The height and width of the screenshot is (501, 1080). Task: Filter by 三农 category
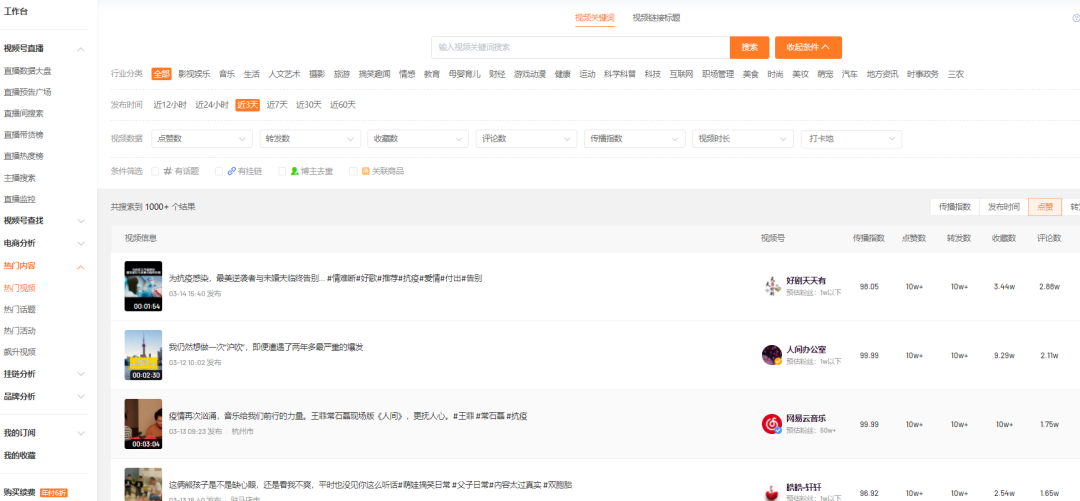[x=955, y=74]
